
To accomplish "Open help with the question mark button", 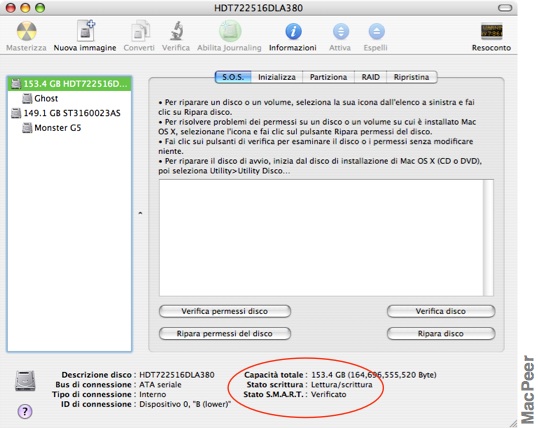I will pyautogui.click(x=25, y=411).
